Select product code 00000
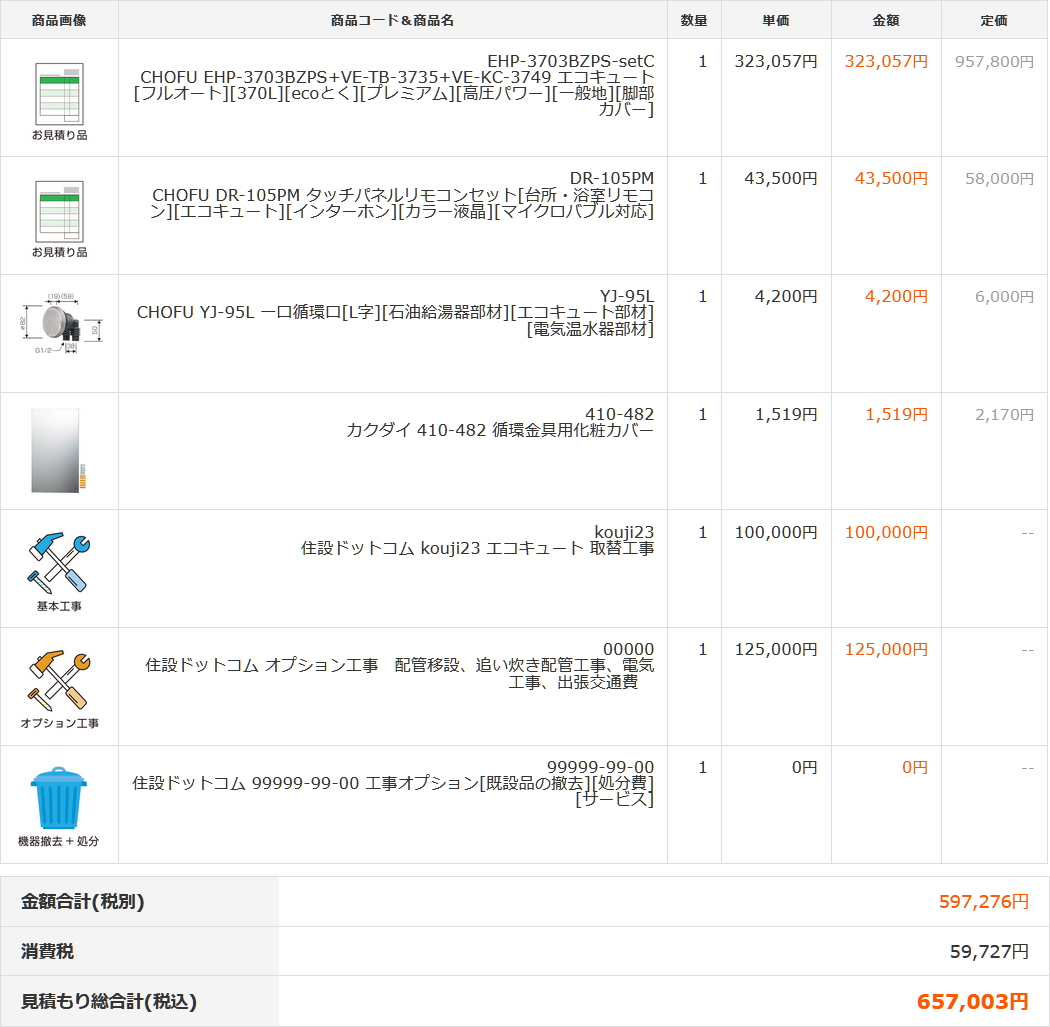The width and height of the screenshot is (1050, 1027). [x=628, y=649]
